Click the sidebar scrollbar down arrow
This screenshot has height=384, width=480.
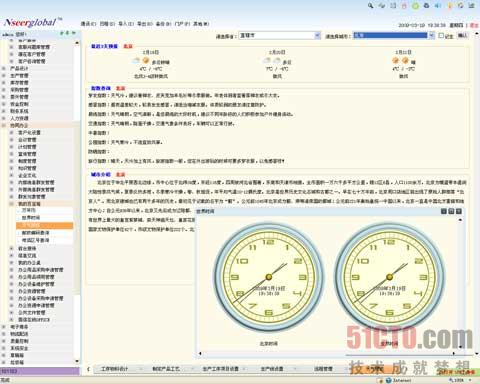tap(77, 362)
